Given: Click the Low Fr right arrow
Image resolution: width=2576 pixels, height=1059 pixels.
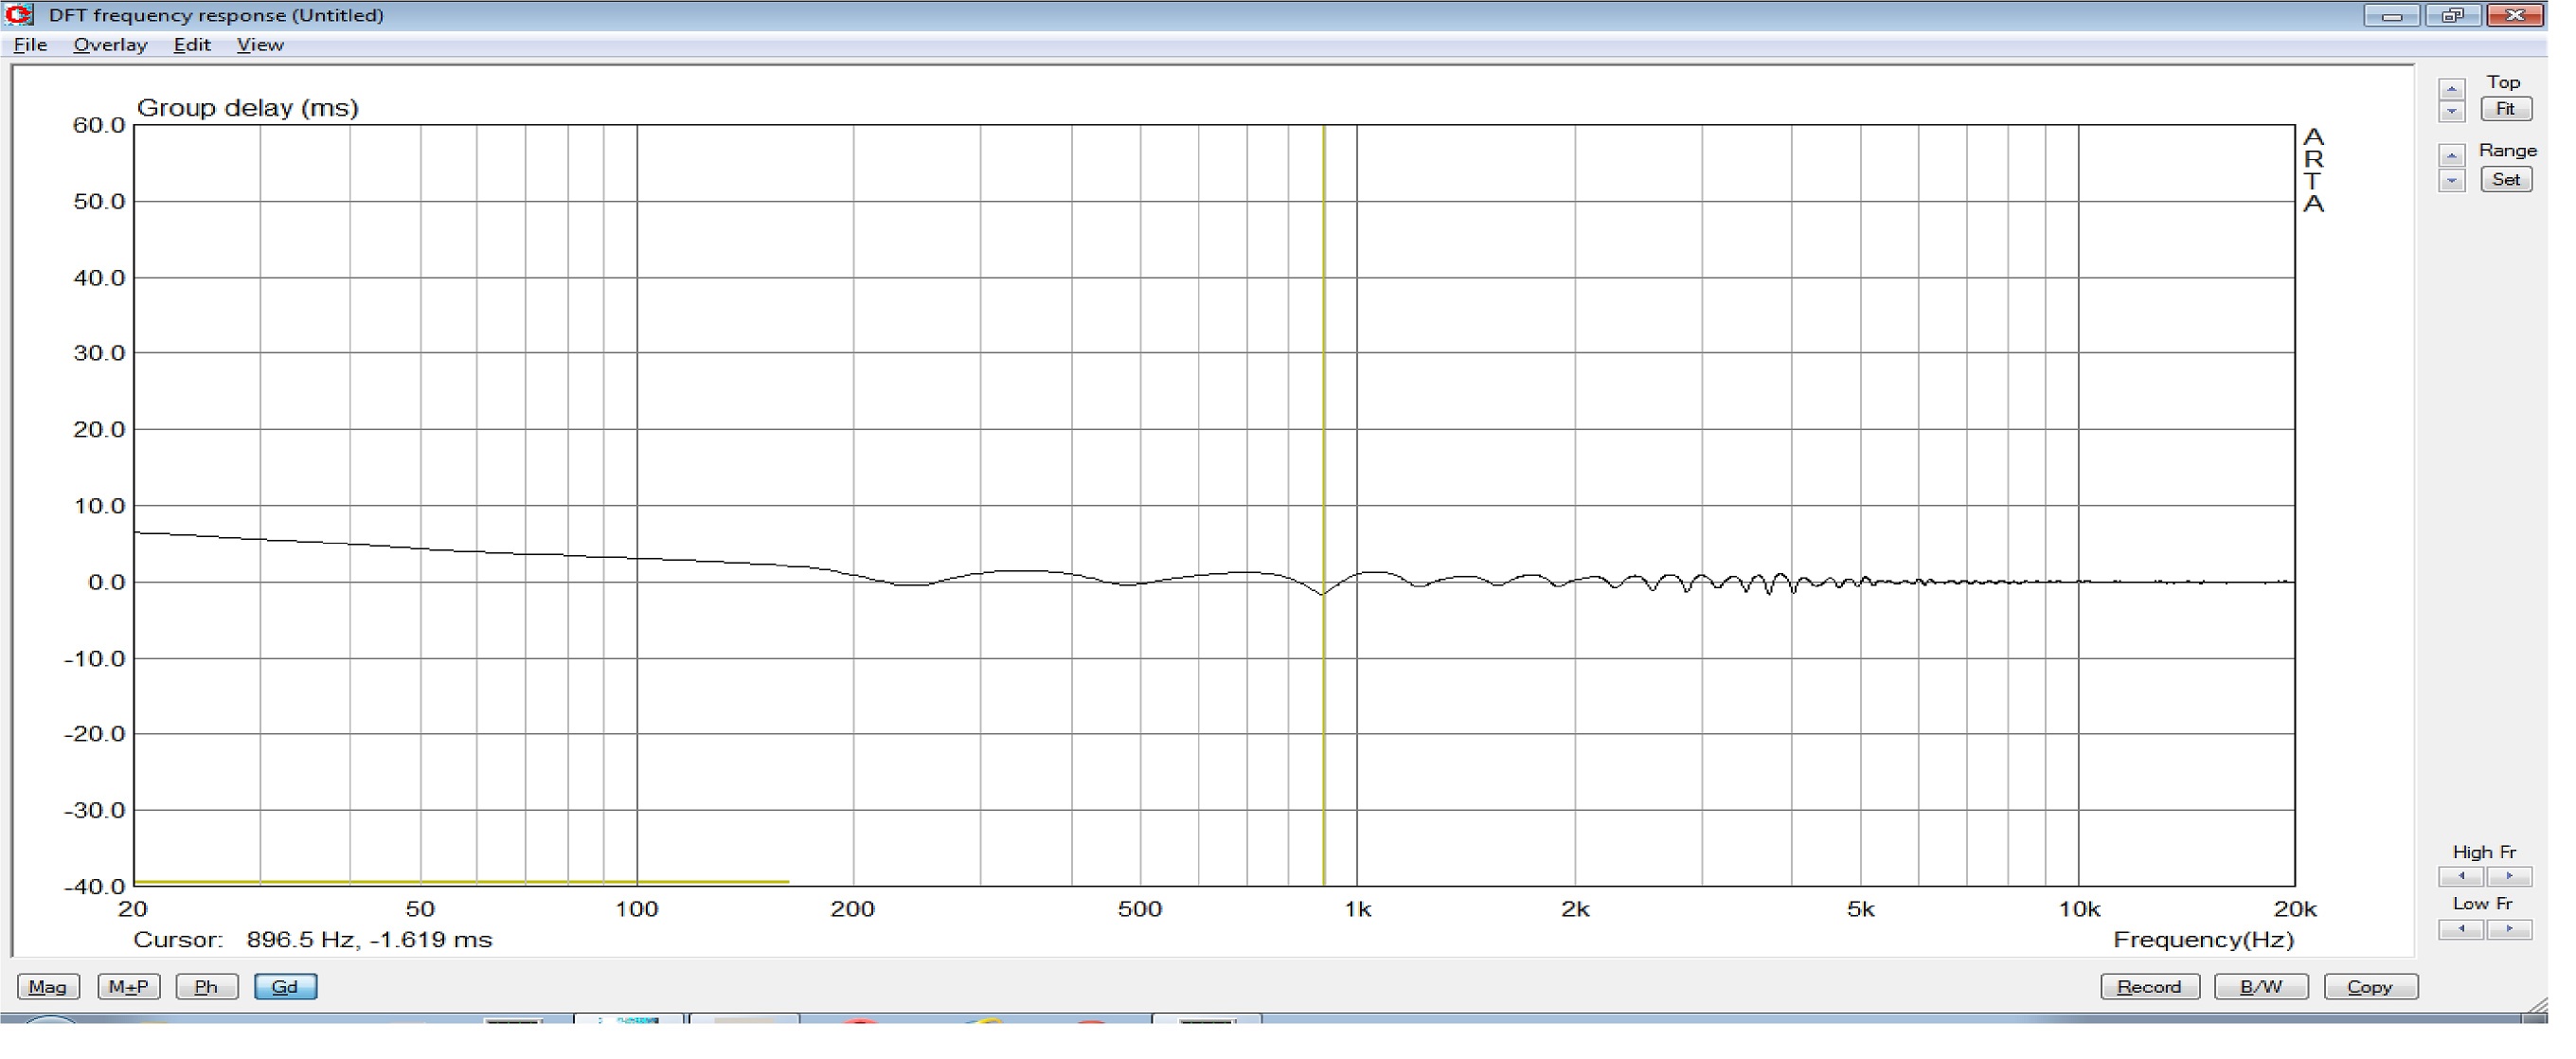Looking at the screenshot, I should pyautogui.click(x=2508, y=929).
